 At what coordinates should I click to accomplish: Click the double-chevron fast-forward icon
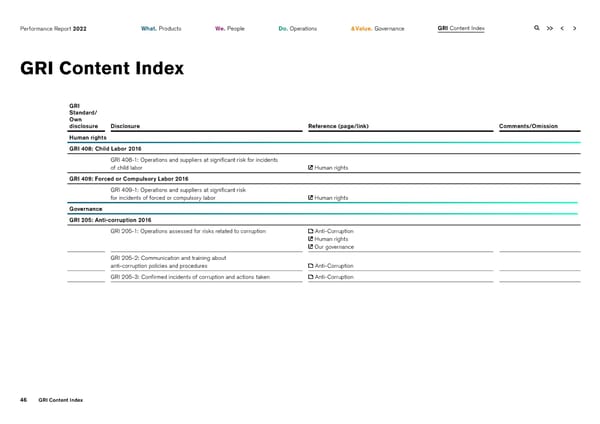point(549,28)
